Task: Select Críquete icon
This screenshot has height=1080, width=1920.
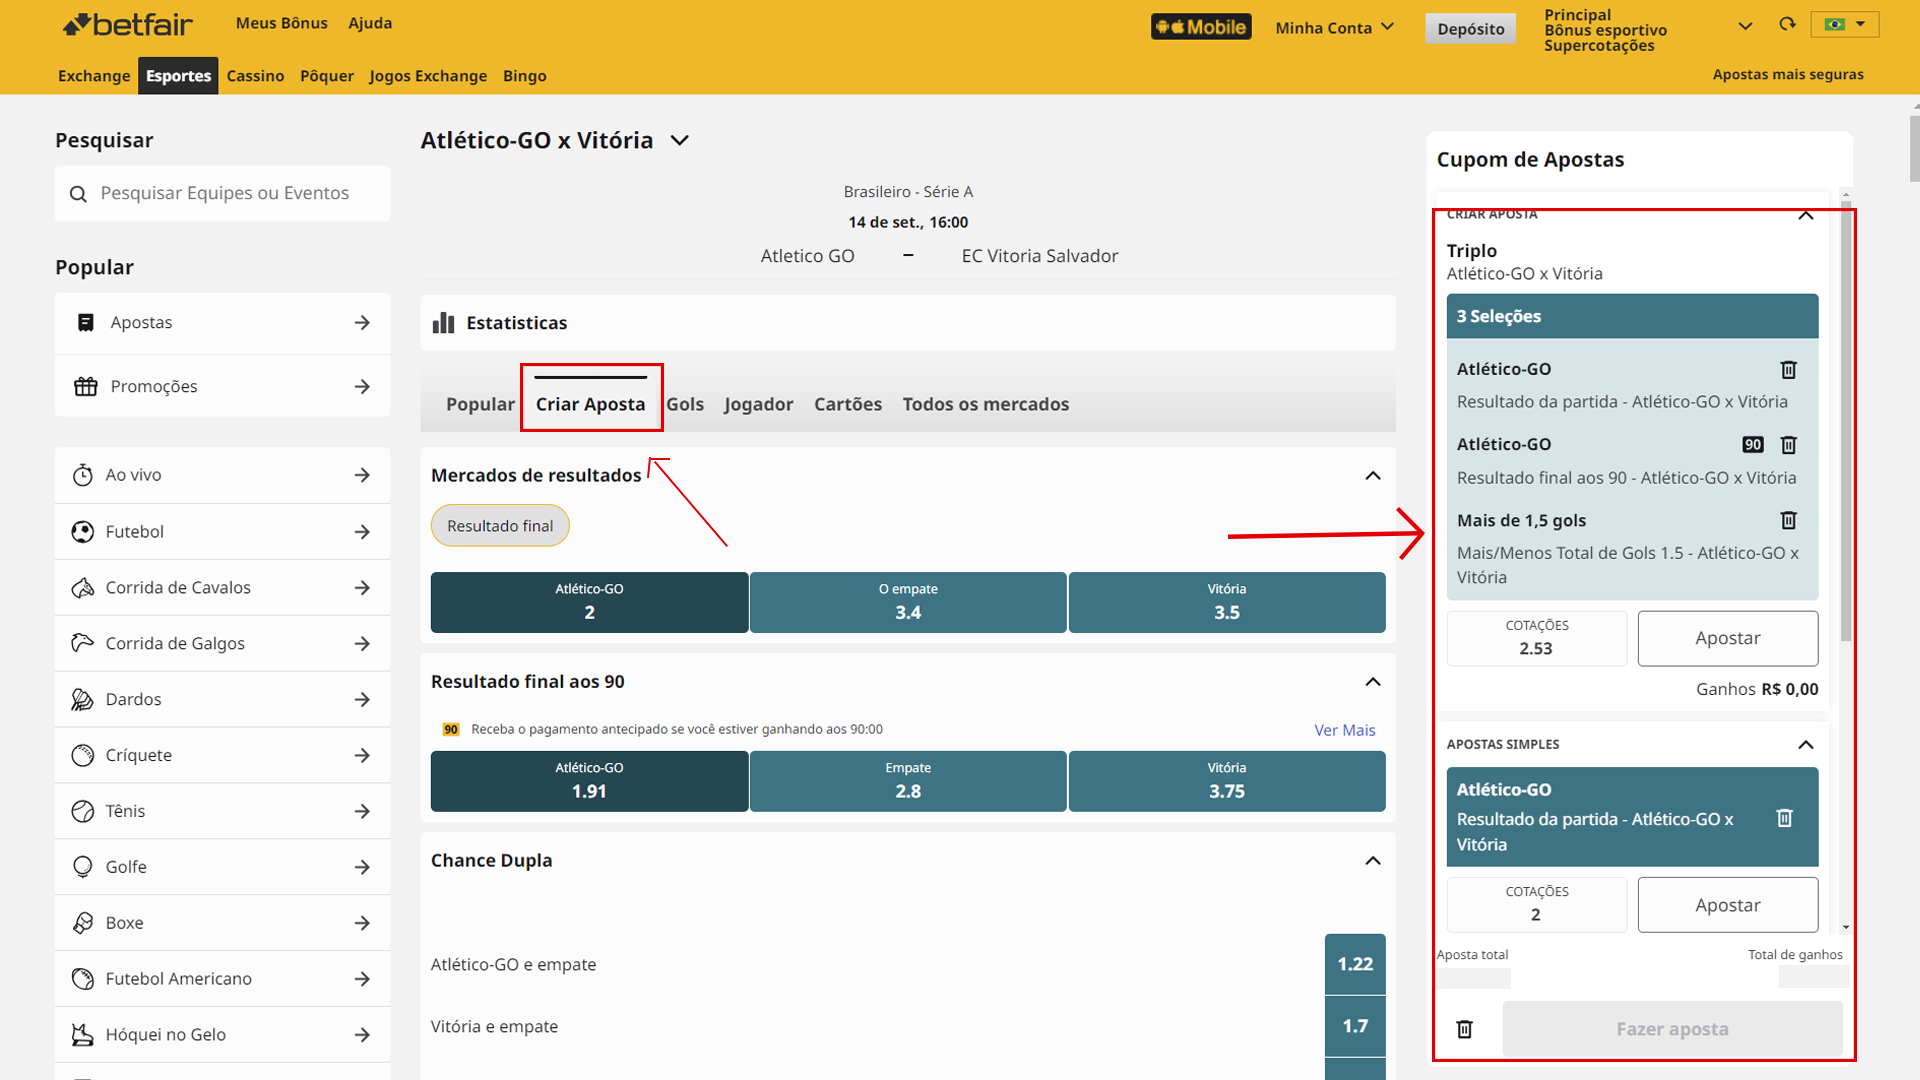Action: point(83,756)
